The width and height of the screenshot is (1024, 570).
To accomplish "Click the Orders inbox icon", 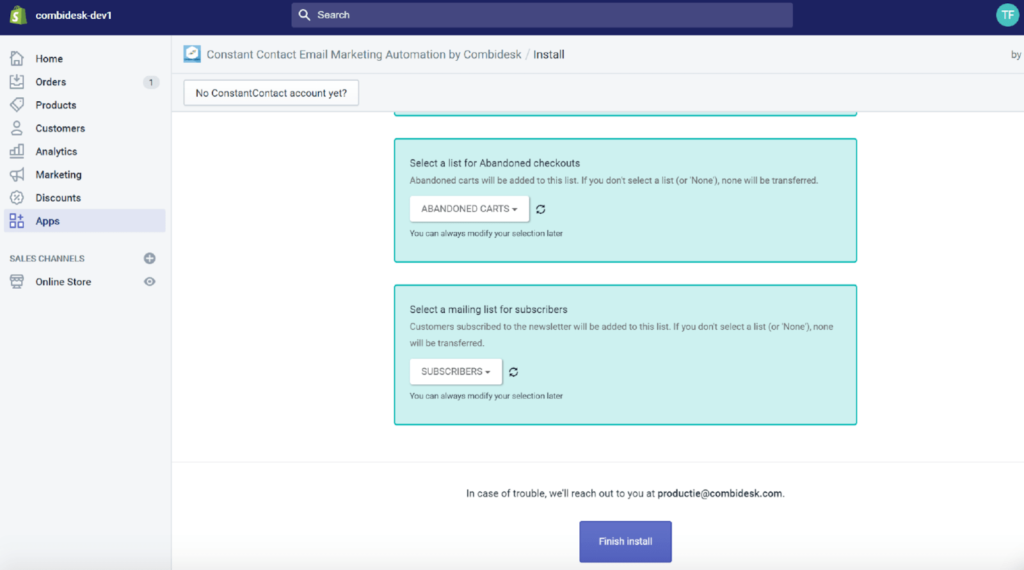I will [x=17, y=82].
